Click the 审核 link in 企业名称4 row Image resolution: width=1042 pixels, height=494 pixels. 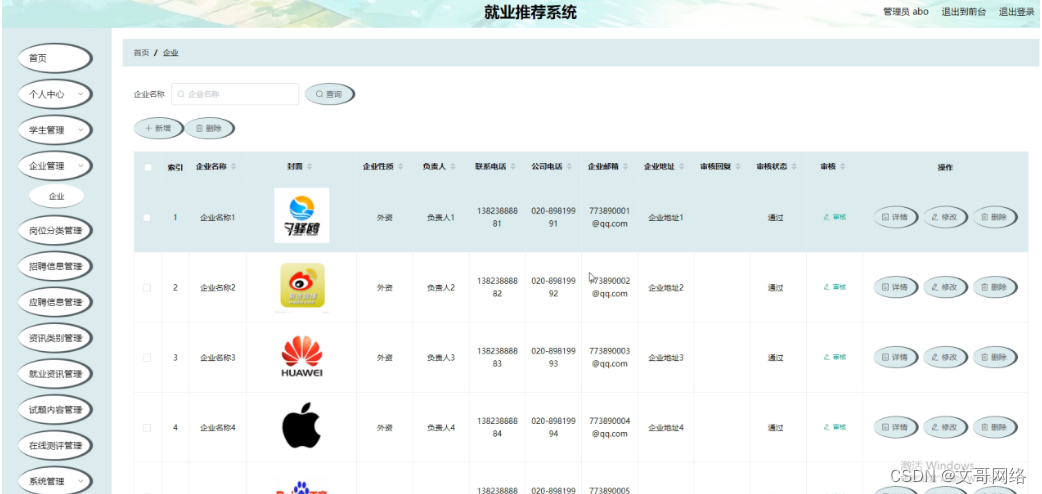coord(835,427)
